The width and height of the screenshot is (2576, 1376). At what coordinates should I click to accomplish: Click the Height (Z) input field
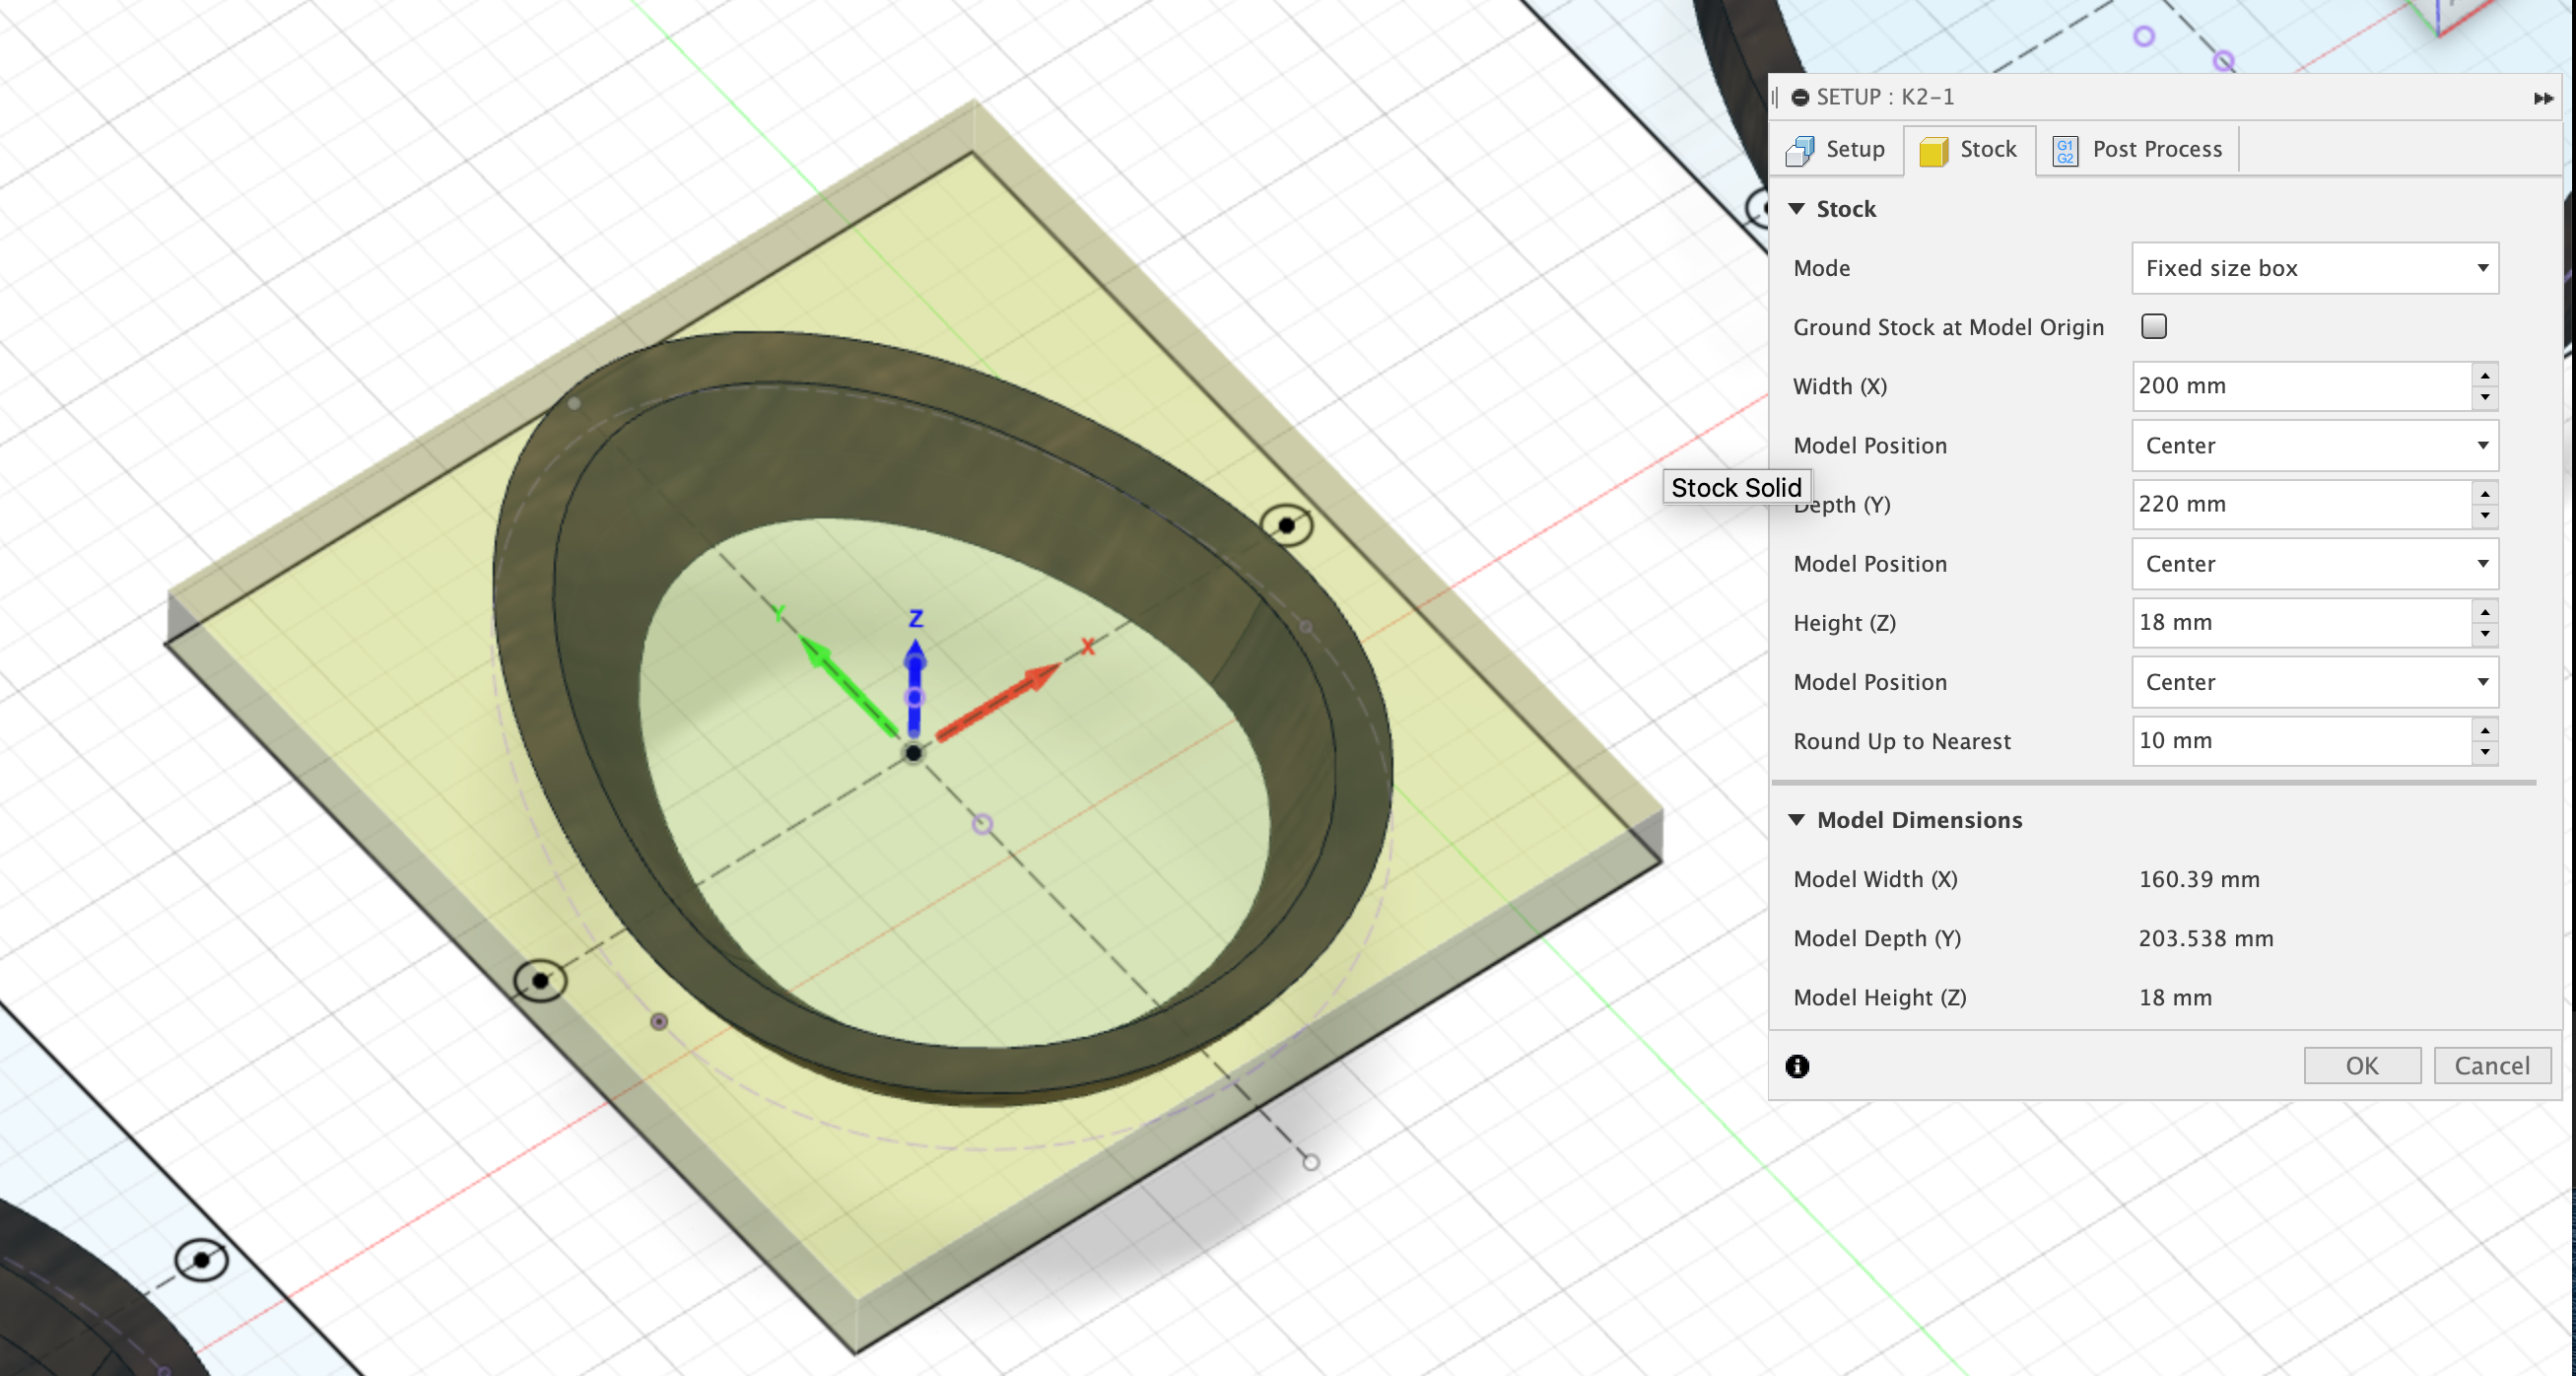[2300, 623]
